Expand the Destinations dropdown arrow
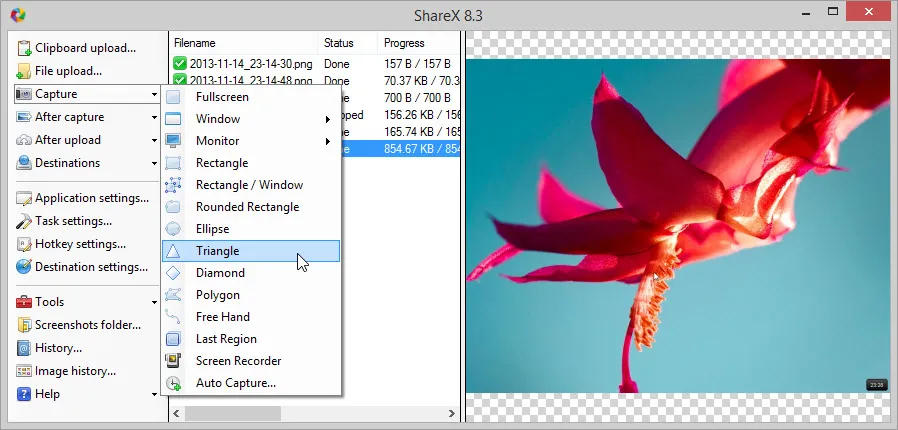The width and height of the screenshot is (898, 430). [155, 163]
